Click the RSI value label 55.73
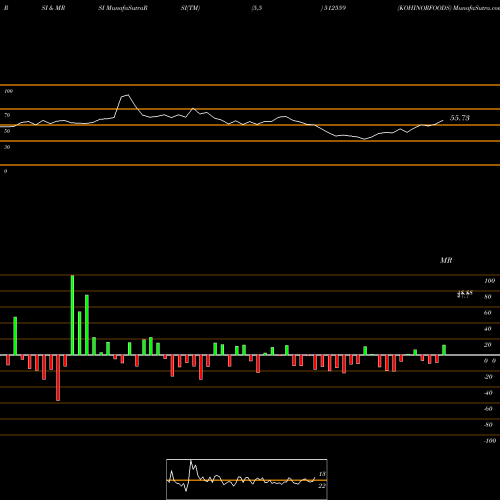Image resolution: width=500 pixels, height=500 pixels. (x=460, y=118)
